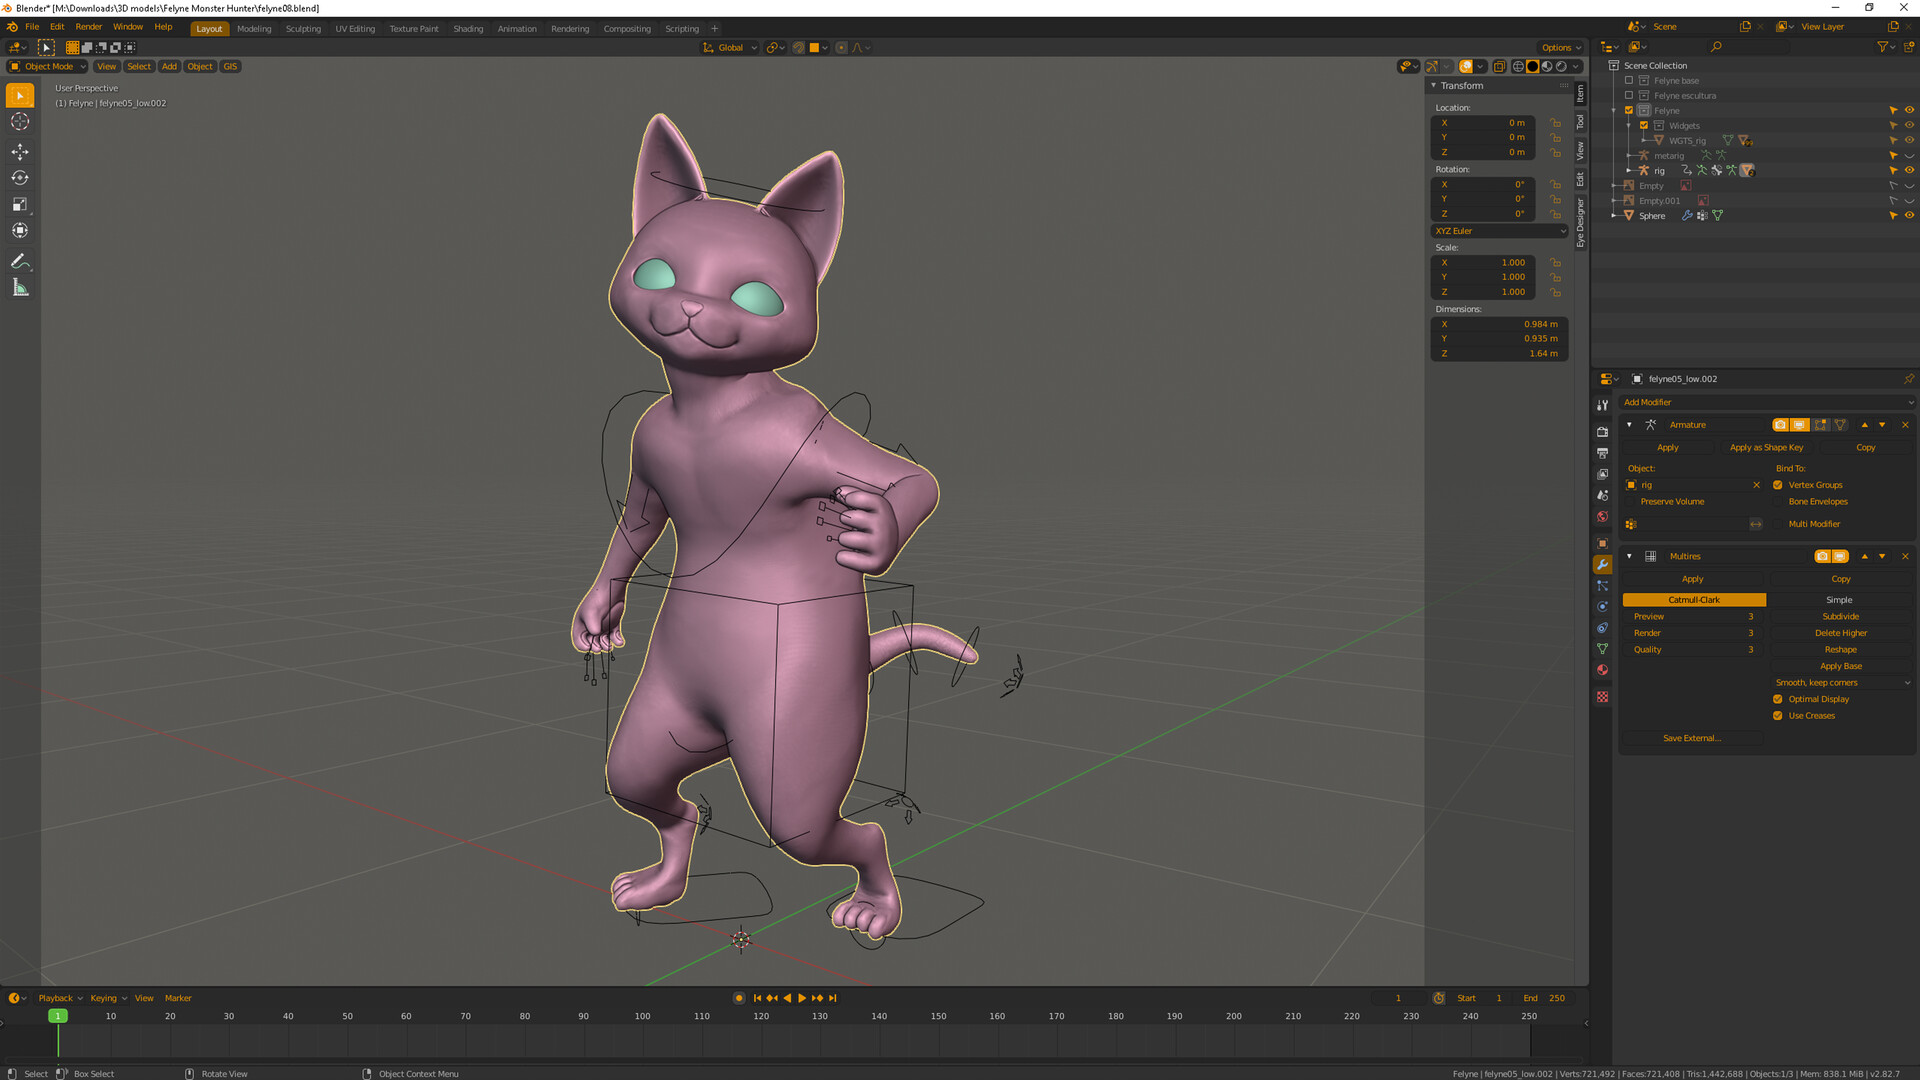Enable the Felyne base collection checkbox

[x=1629, y=81]
